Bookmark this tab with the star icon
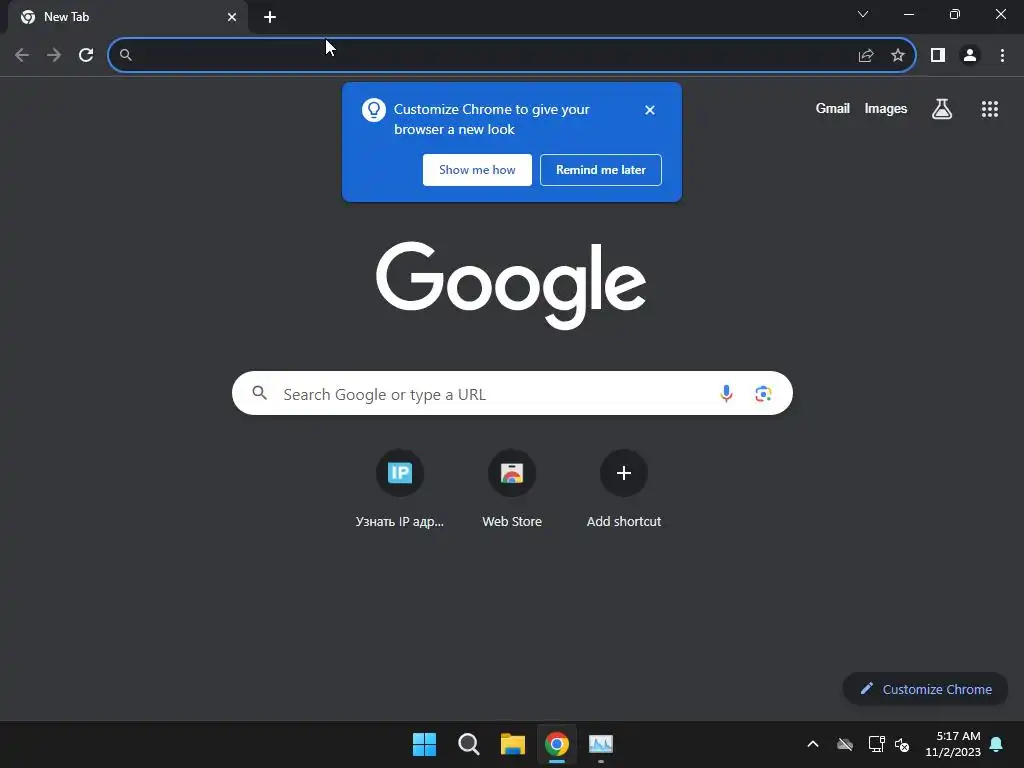Screen dimensions: 1024x768 click(898, 55)
